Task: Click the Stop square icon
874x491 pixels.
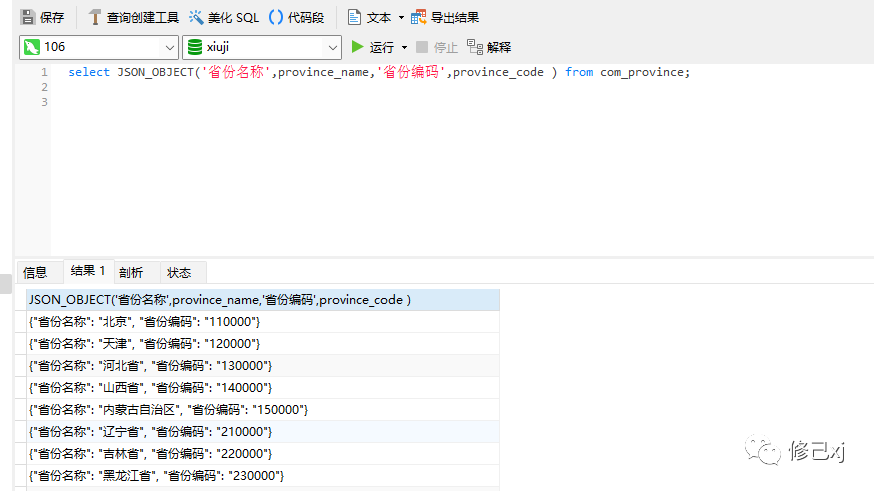Action: (422, 47)
